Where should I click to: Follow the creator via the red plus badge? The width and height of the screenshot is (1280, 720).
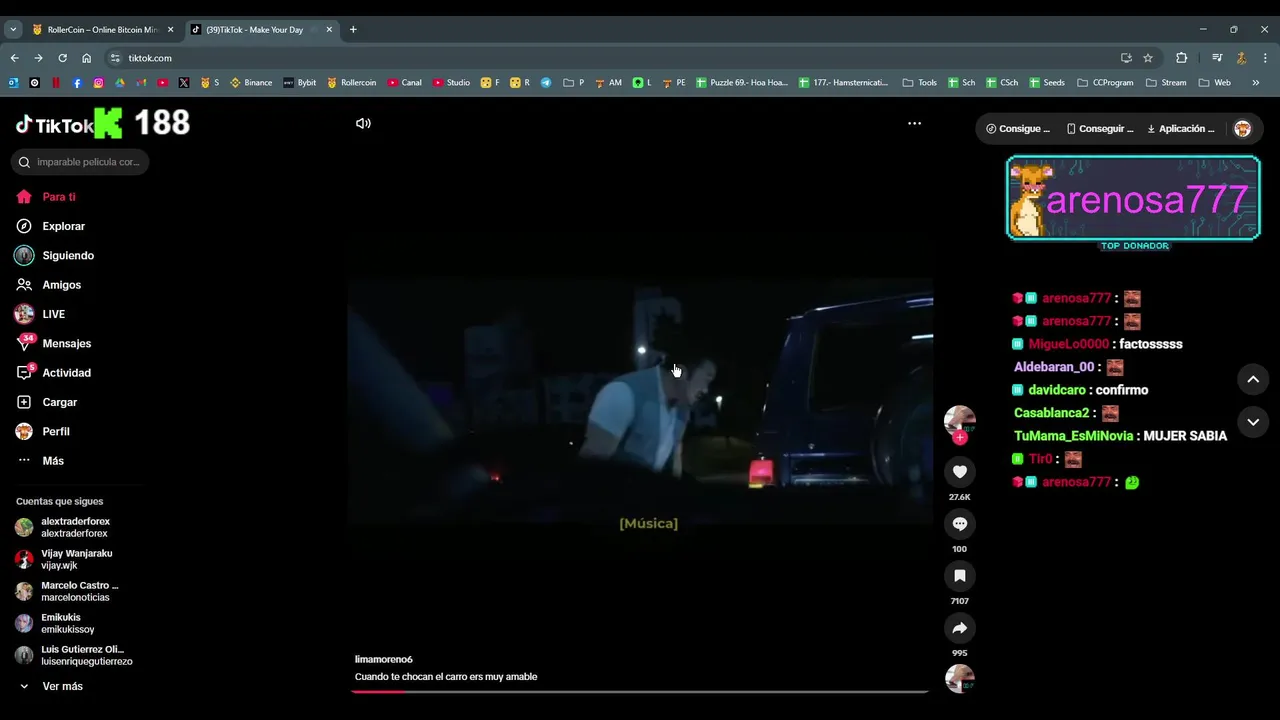[x=960, y=437]
